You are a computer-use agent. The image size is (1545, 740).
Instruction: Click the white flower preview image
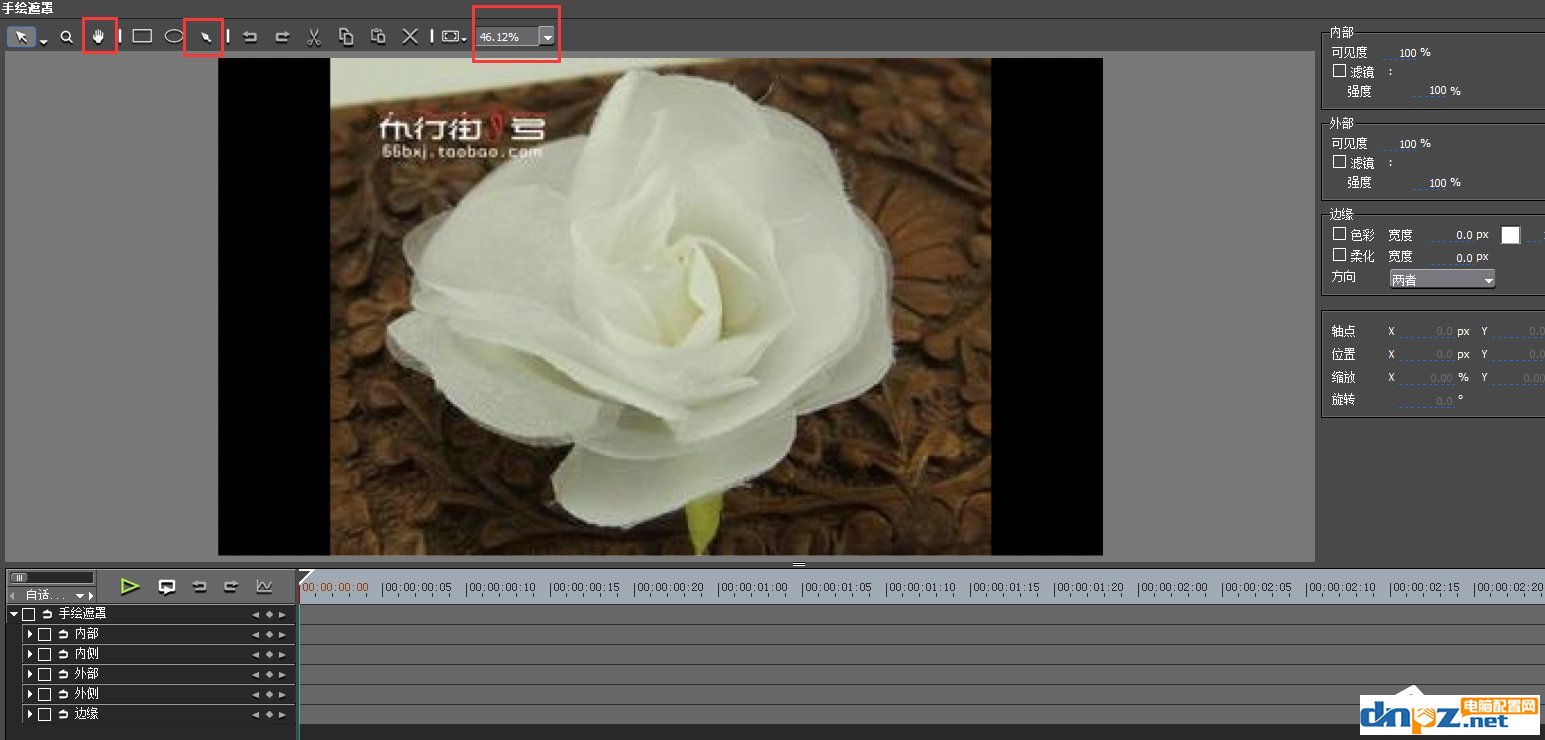[660, 306]
